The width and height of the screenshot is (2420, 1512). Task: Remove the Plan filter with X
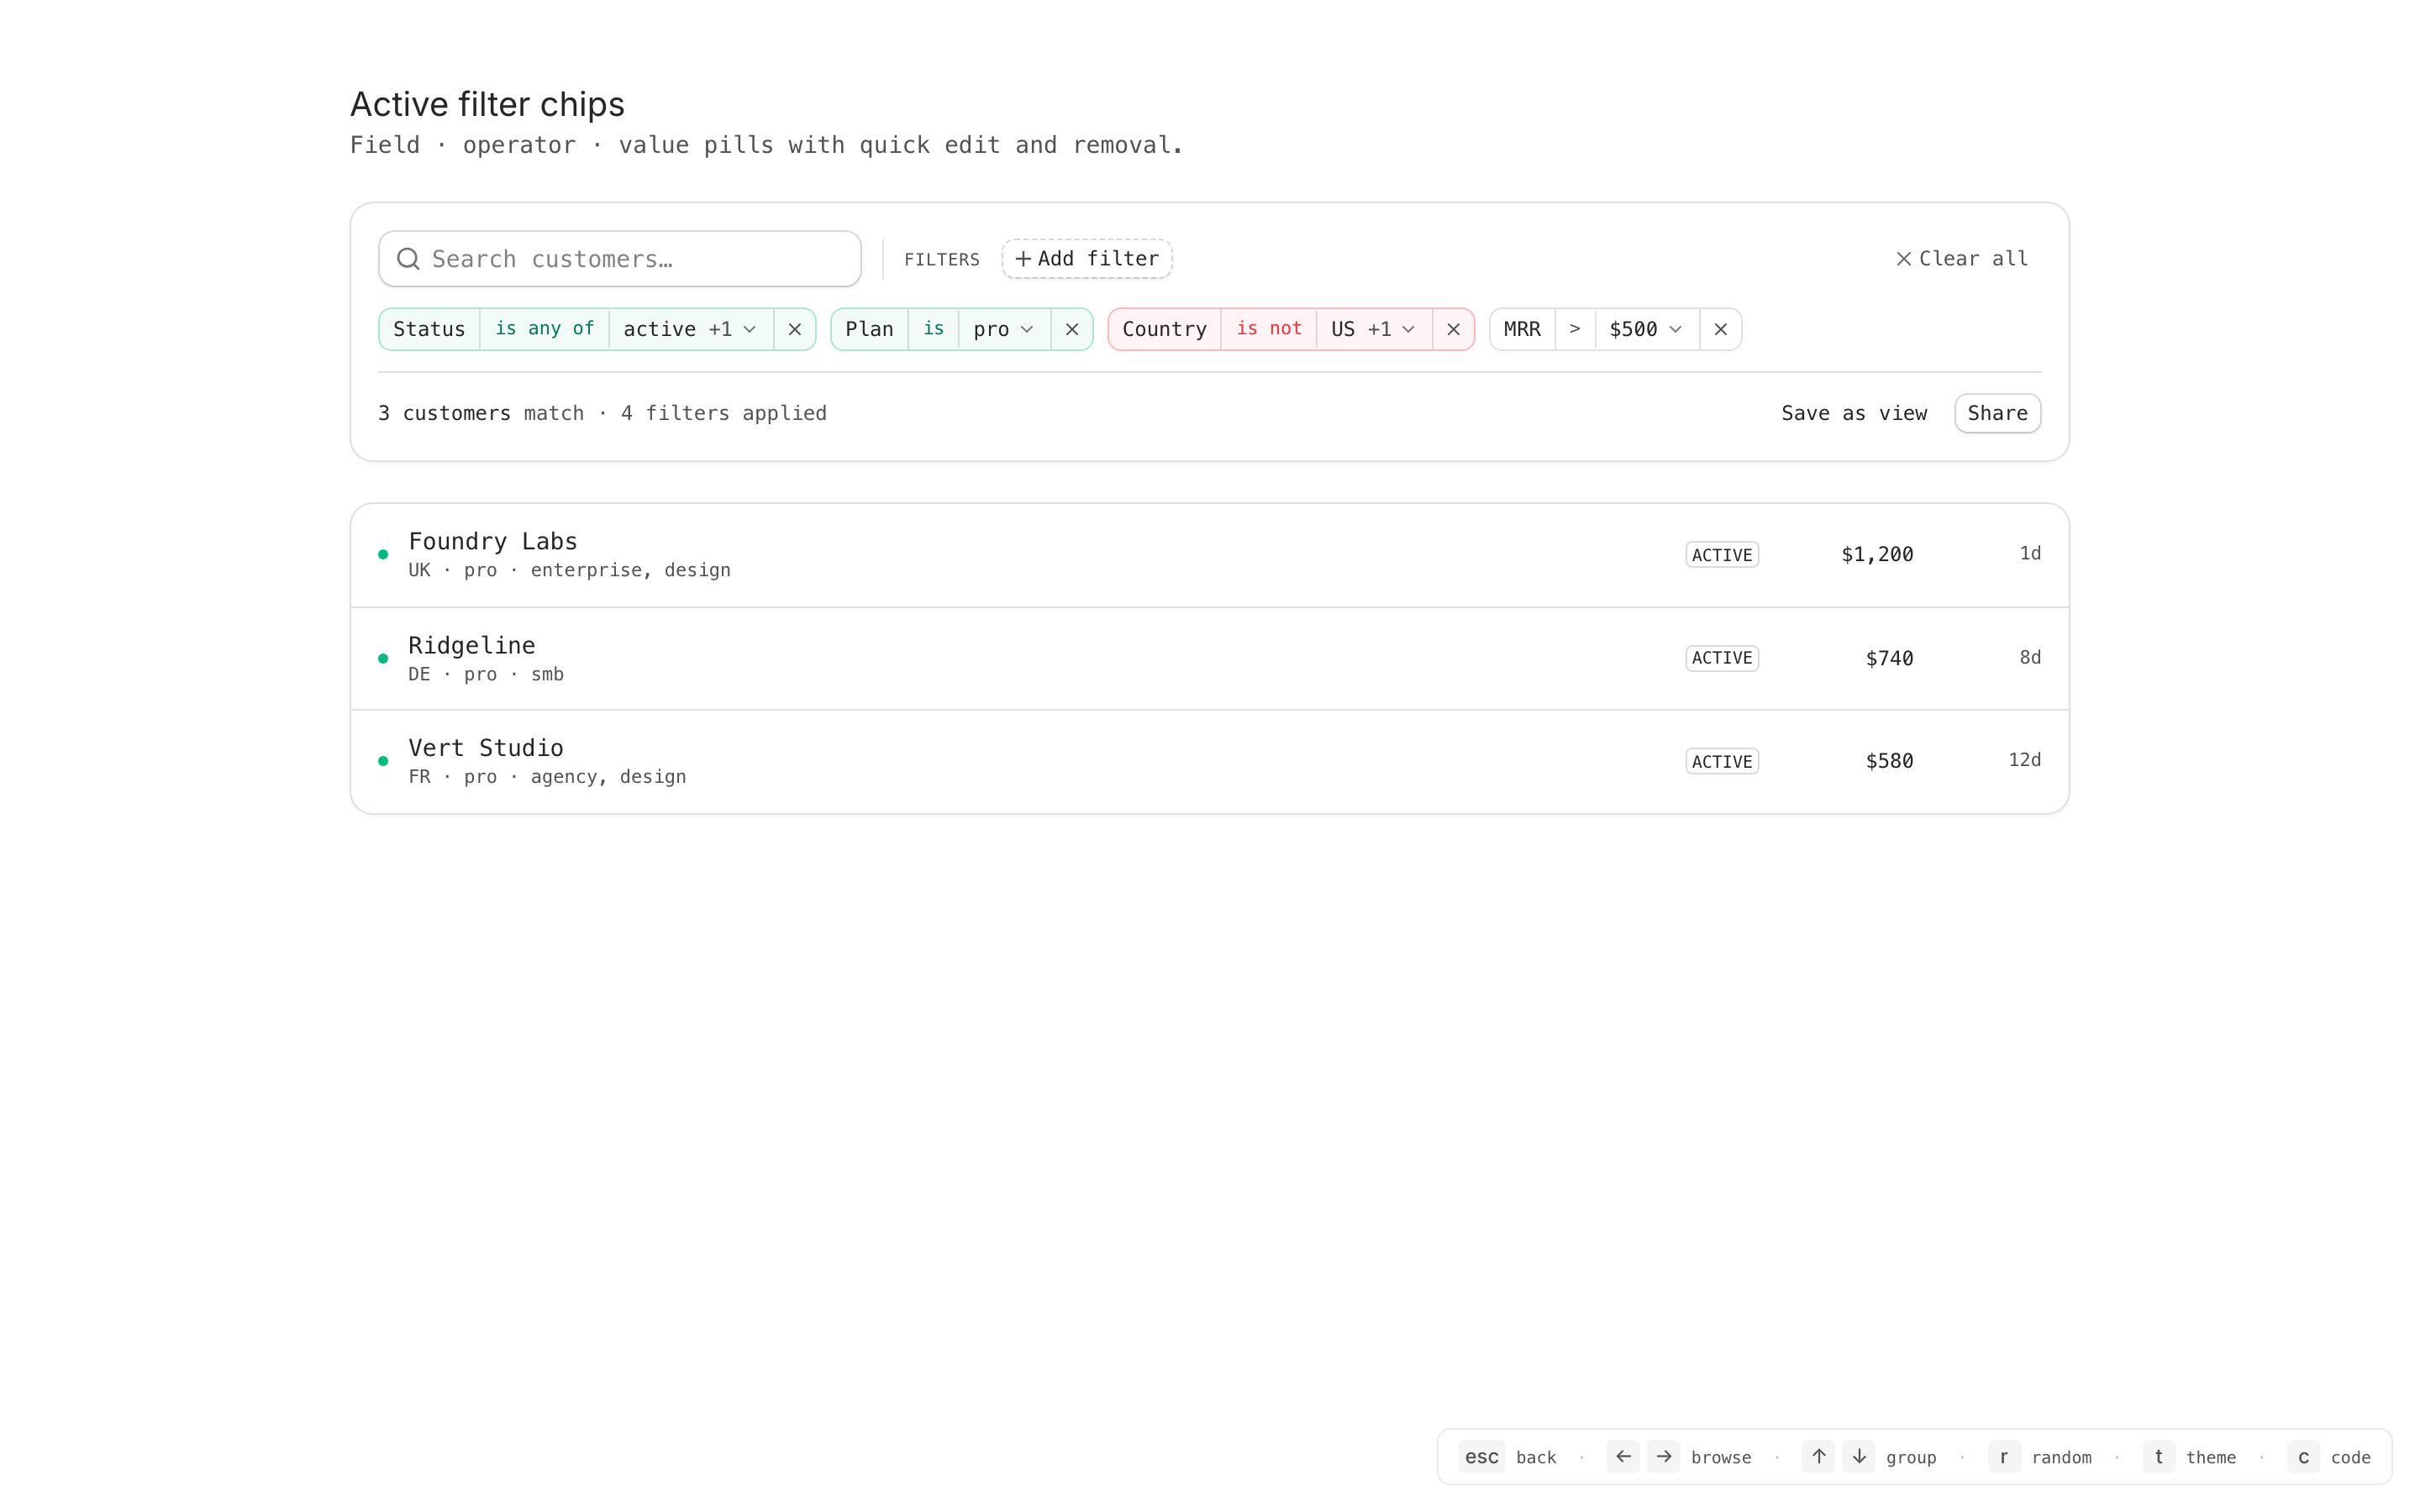(1071, 329)
